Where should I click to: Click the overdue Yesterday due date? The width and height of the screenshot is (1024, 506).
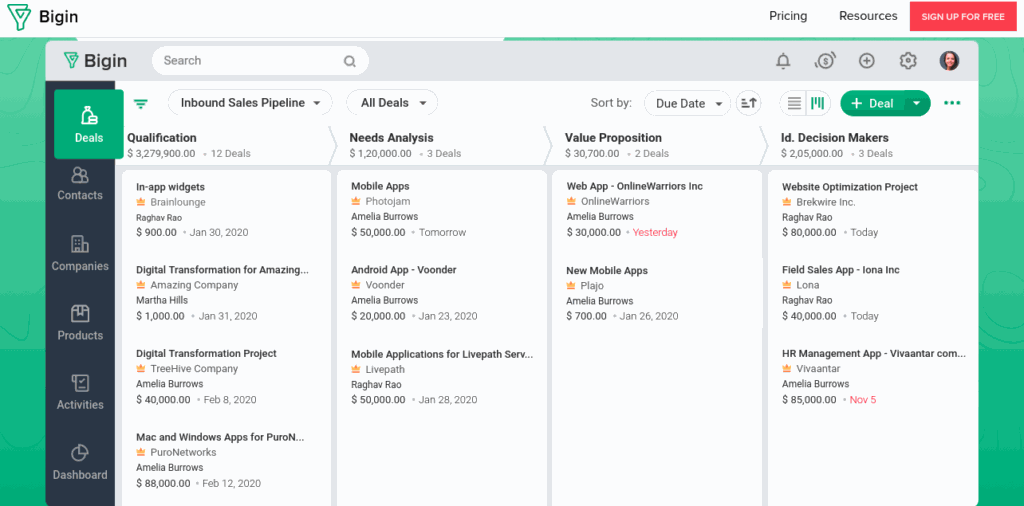point(655,232)
